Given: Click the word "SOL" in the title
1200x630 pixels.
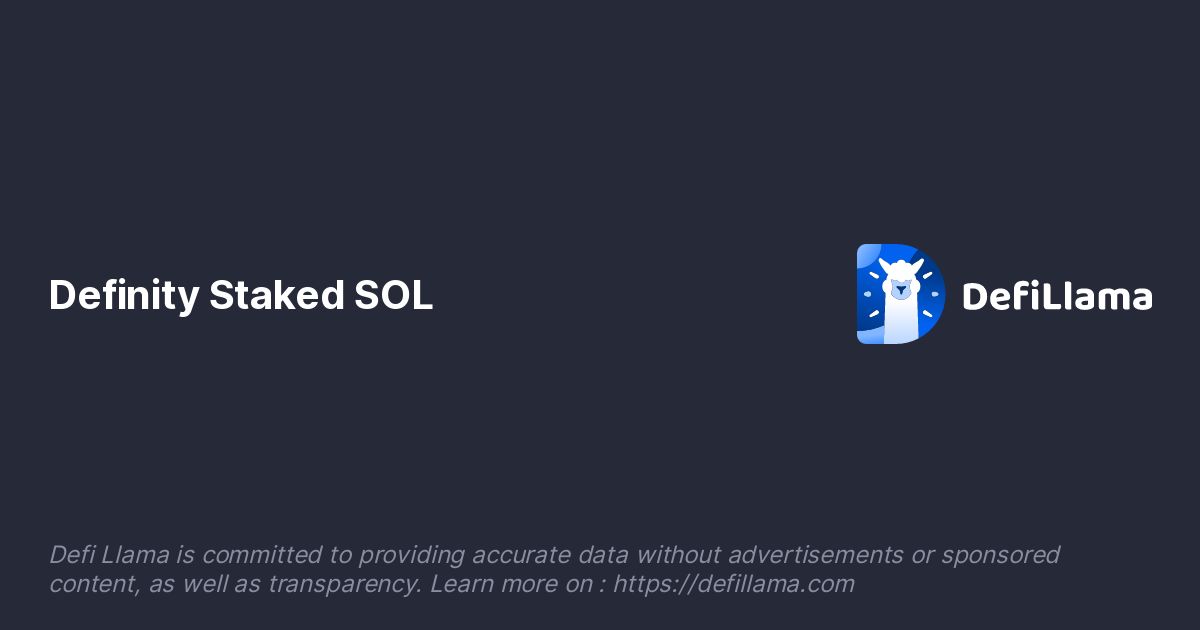Looking at the screenshot, I should [x=393, y=296].
